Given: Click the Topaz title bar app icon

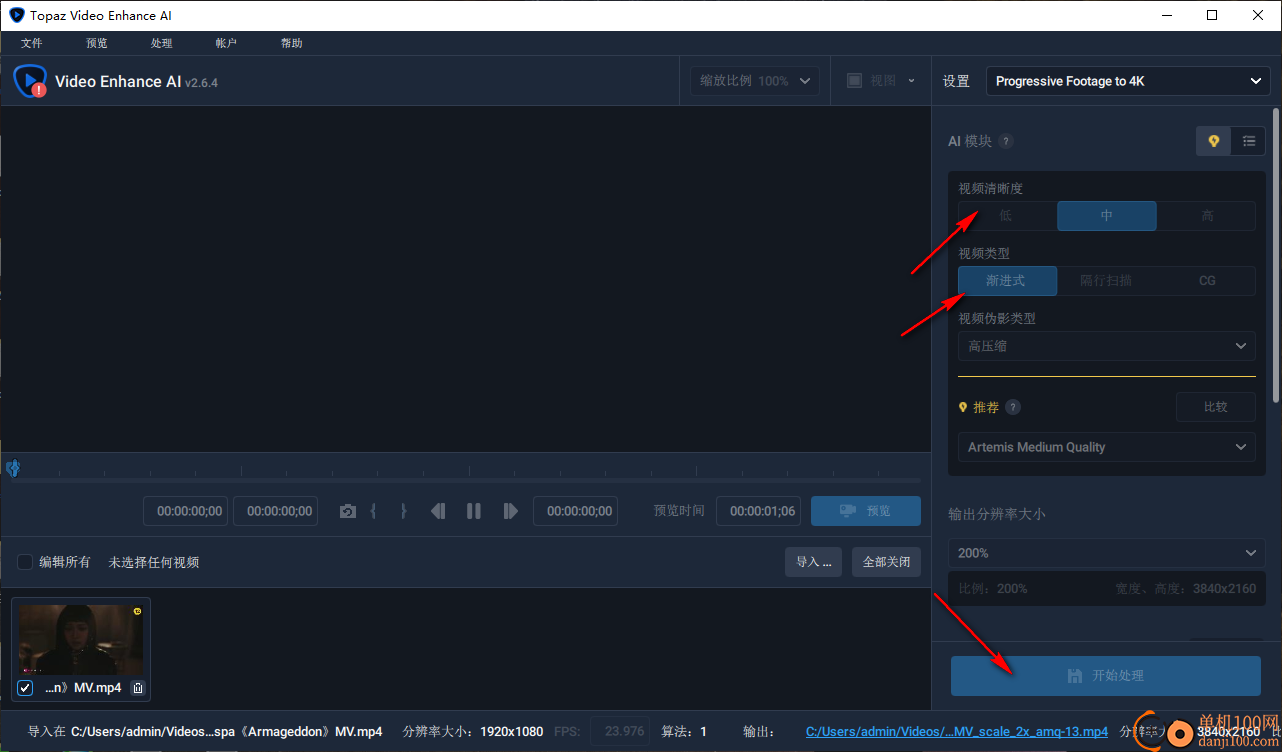Looking at the screenshot, I should pyautogui.click(x=16, y=15).
